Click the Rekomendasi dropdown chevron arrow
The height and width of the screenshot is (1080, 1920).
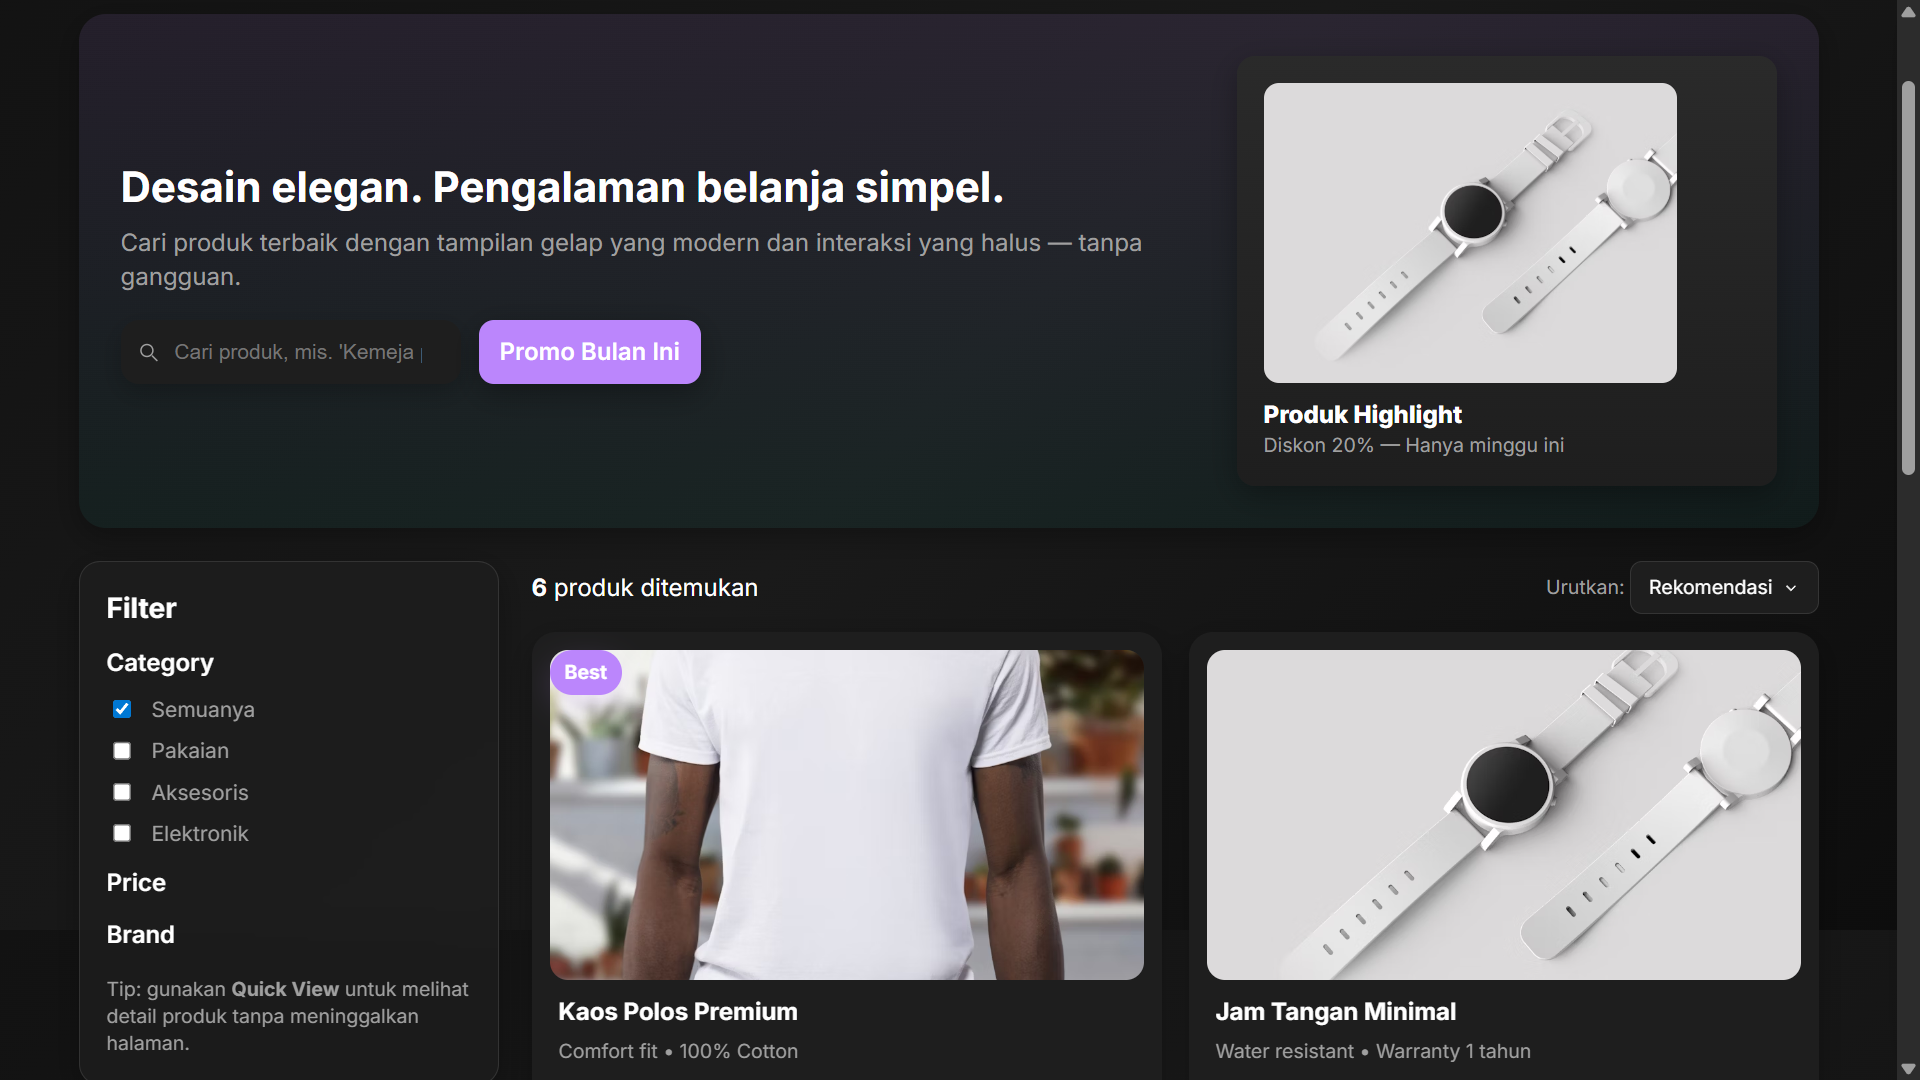click(1791, 588)
